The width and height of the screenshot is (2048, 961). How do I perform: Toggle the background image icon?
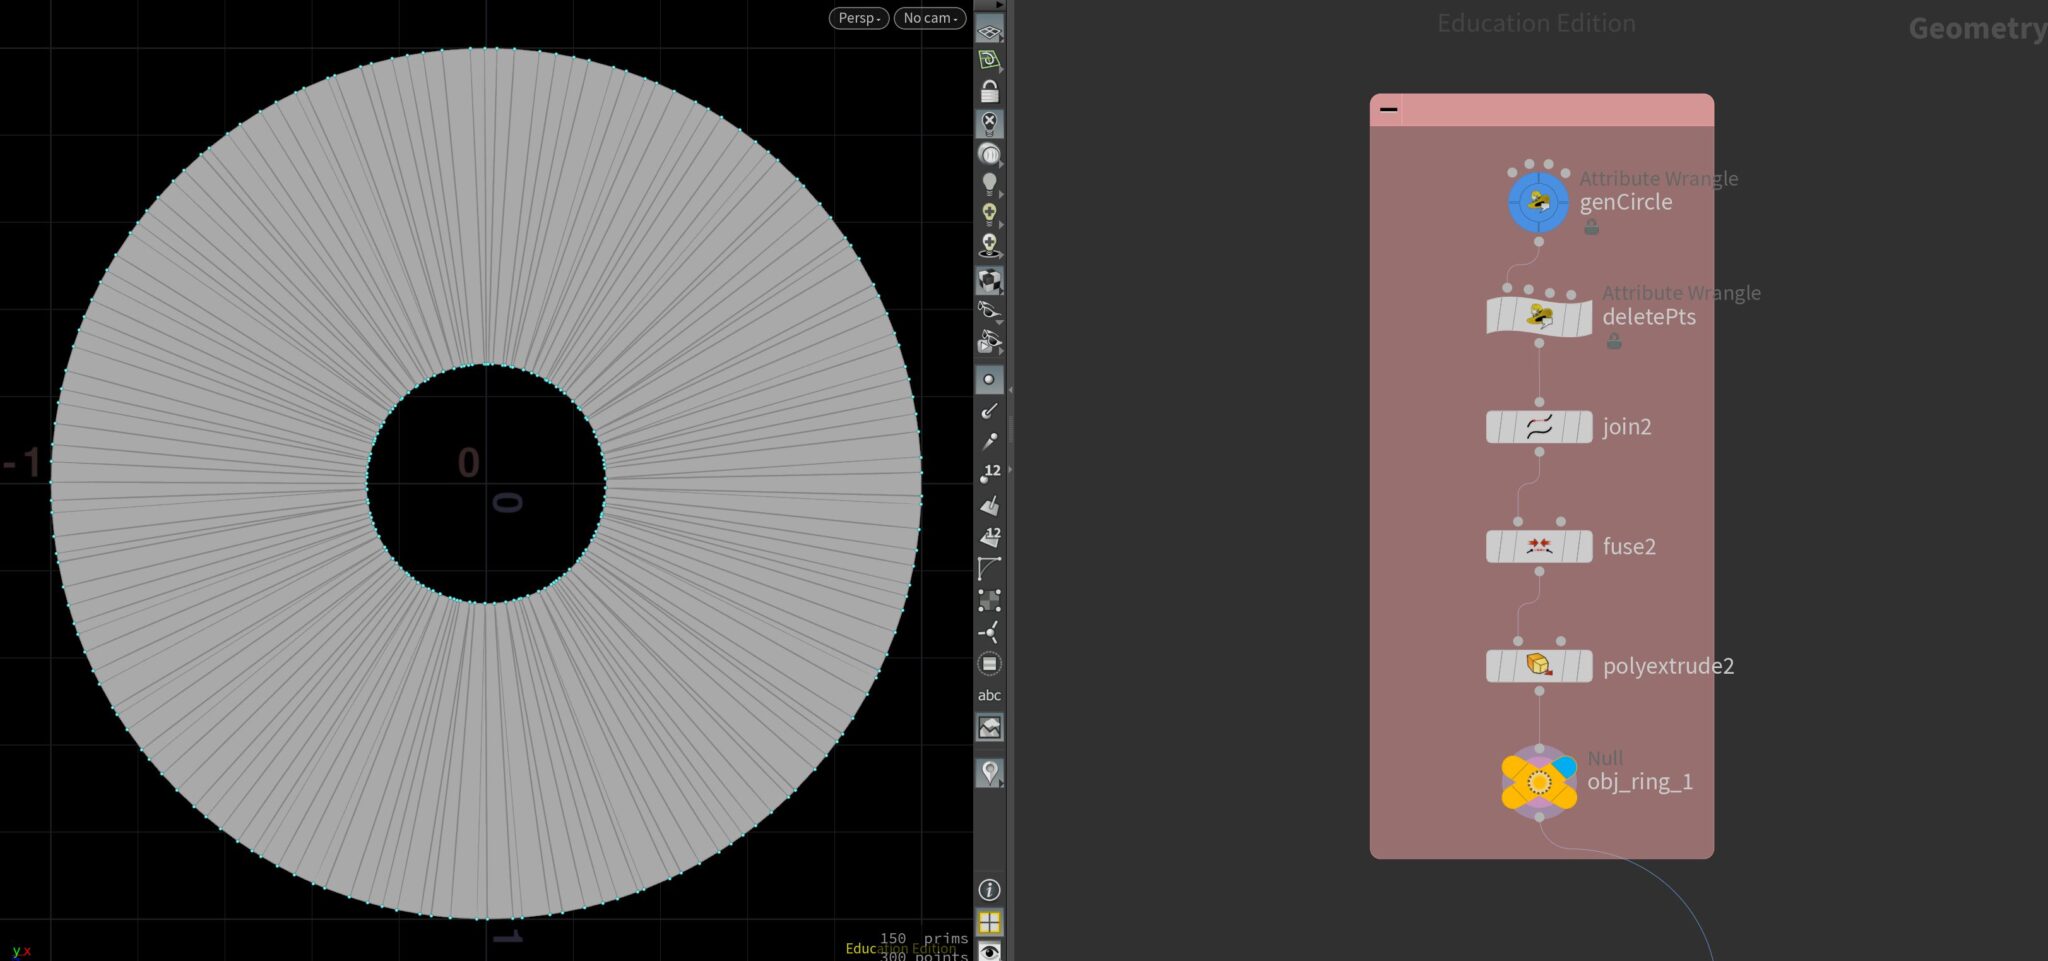pos(989,728)
